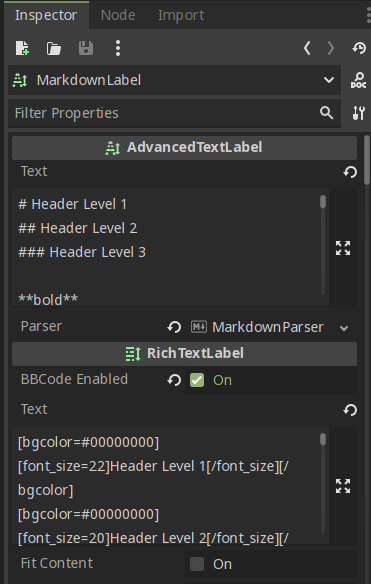This screenshot has height=584, width=371.
Task: Open the load resource folder icon
Action: (x=54, y=48)
